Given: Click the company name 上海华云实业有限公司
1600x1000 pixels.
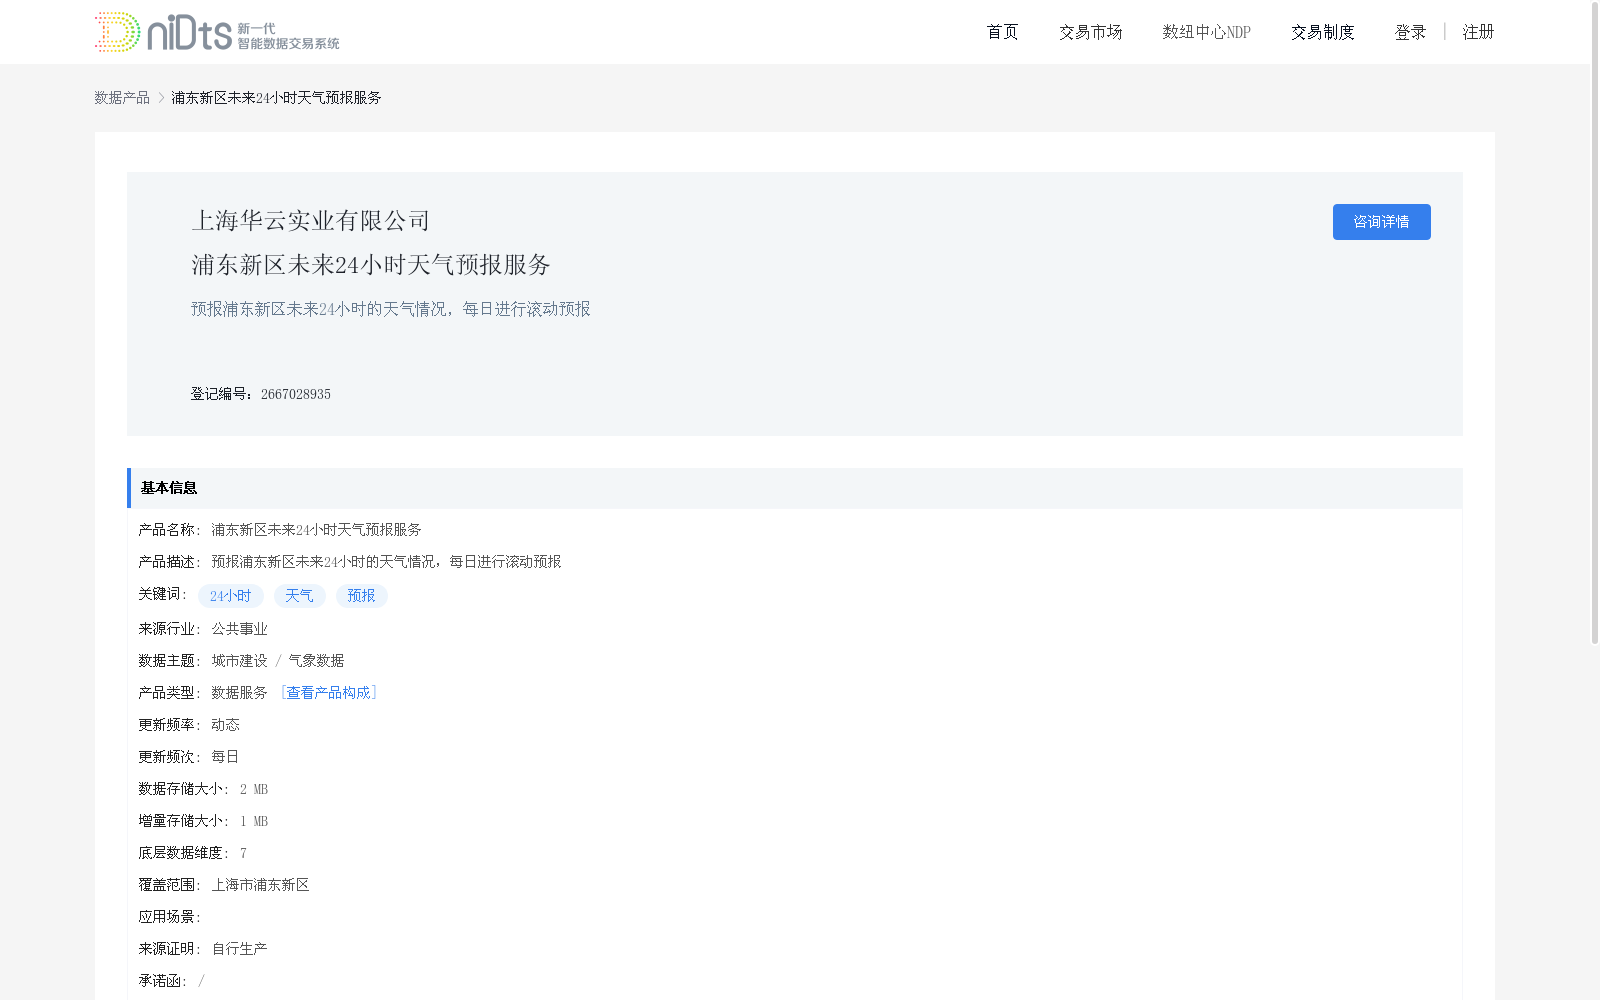Looking at the screenshot, I should coord(311,221).
